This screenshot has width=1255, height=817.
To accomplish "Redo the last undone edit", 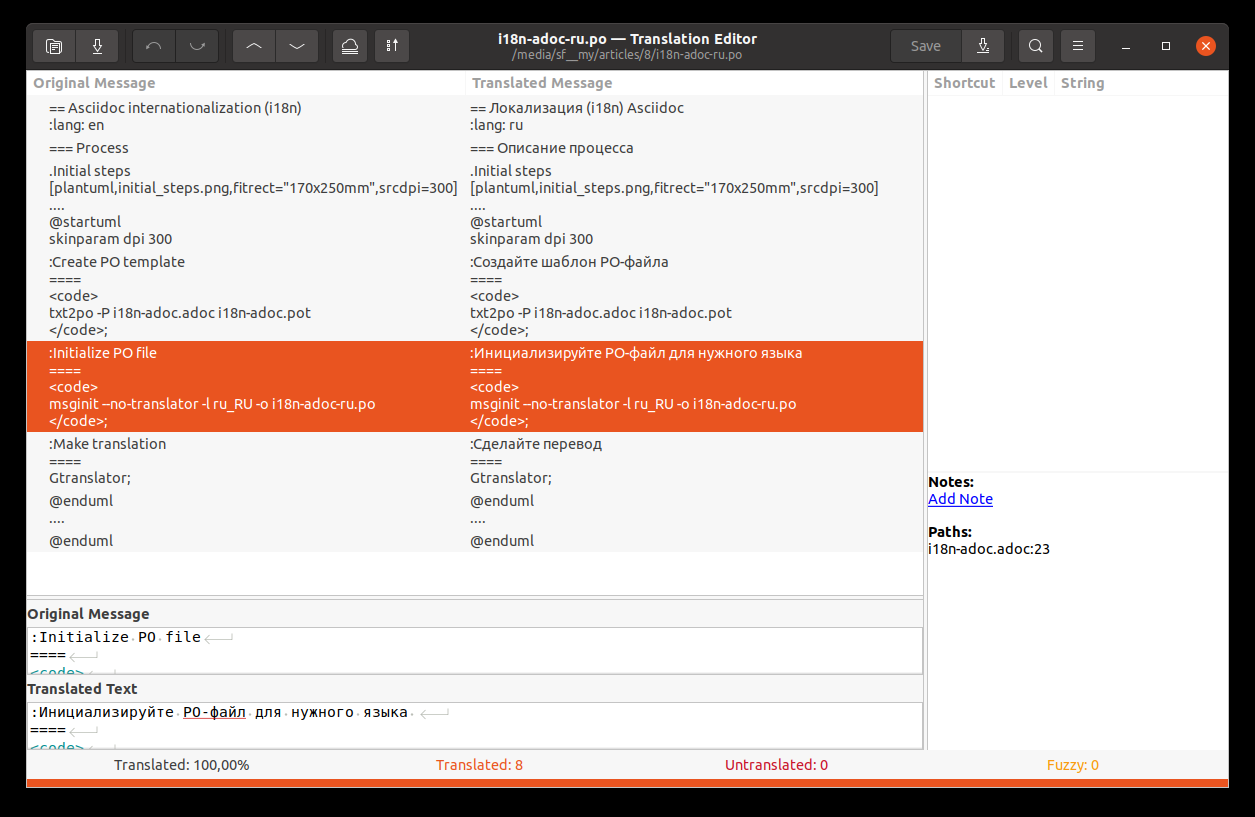I will [x=197, y=46].
